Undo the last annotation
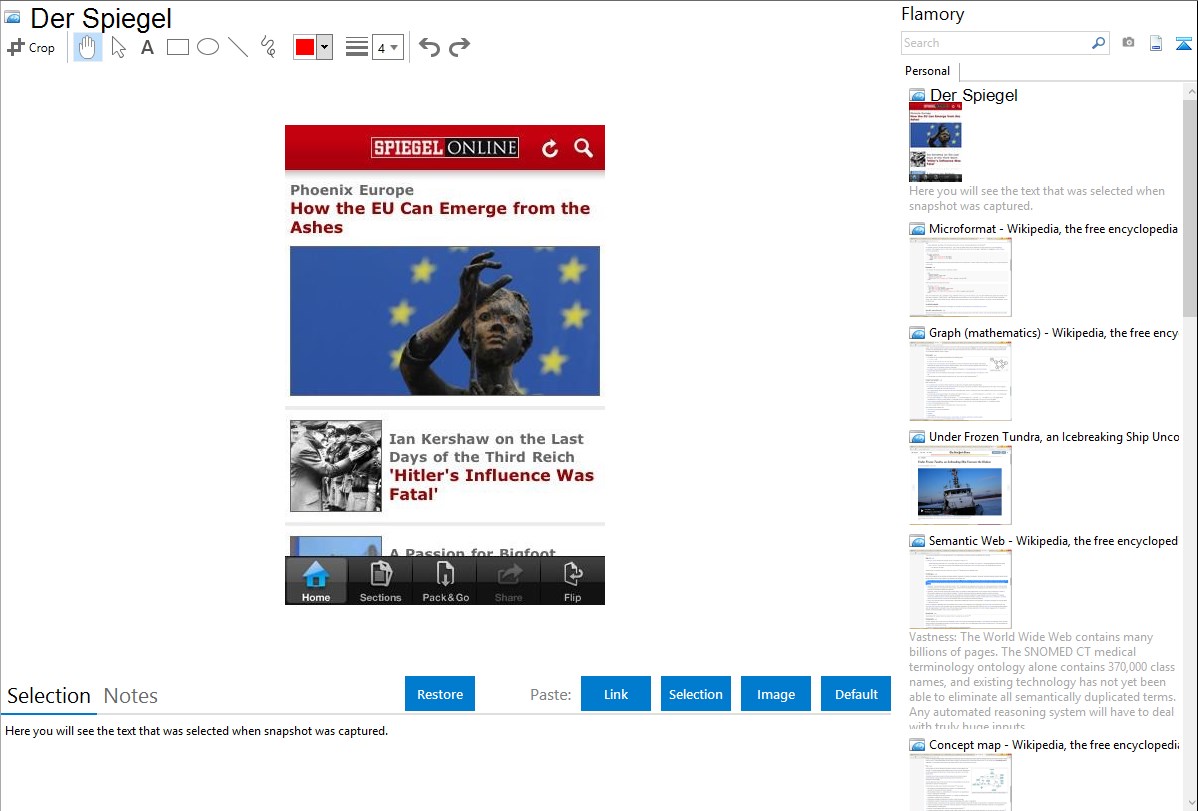The image size is (1198, 811). [x=429, y=47]
